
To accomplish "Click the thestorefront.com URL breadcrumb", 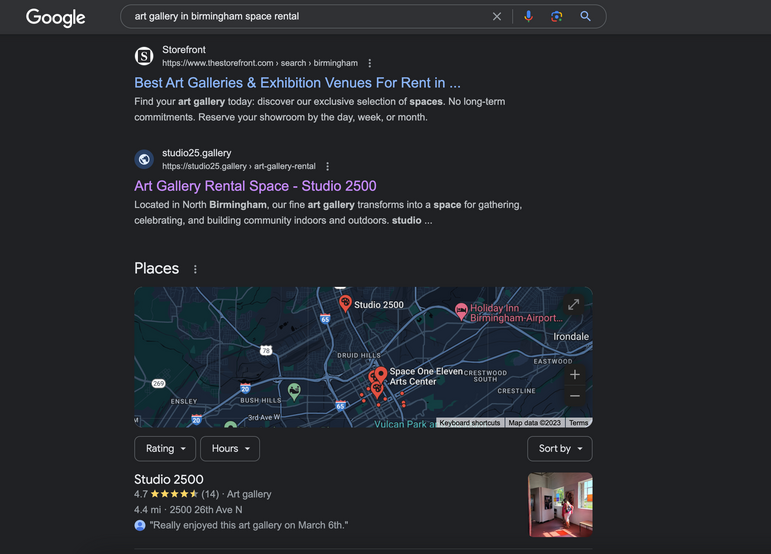I will (260, 63).
